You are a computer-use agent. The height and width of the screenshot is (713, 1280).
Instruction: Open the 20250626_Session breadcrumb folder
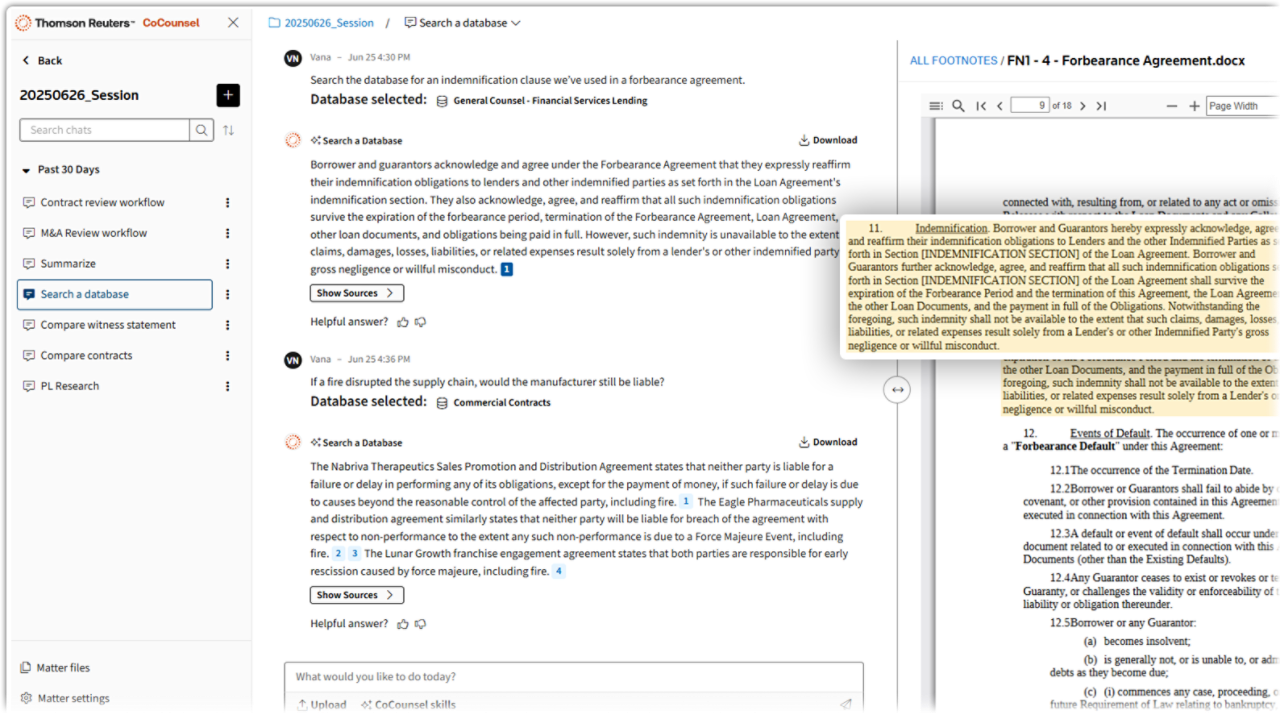[x=321, y=22]
